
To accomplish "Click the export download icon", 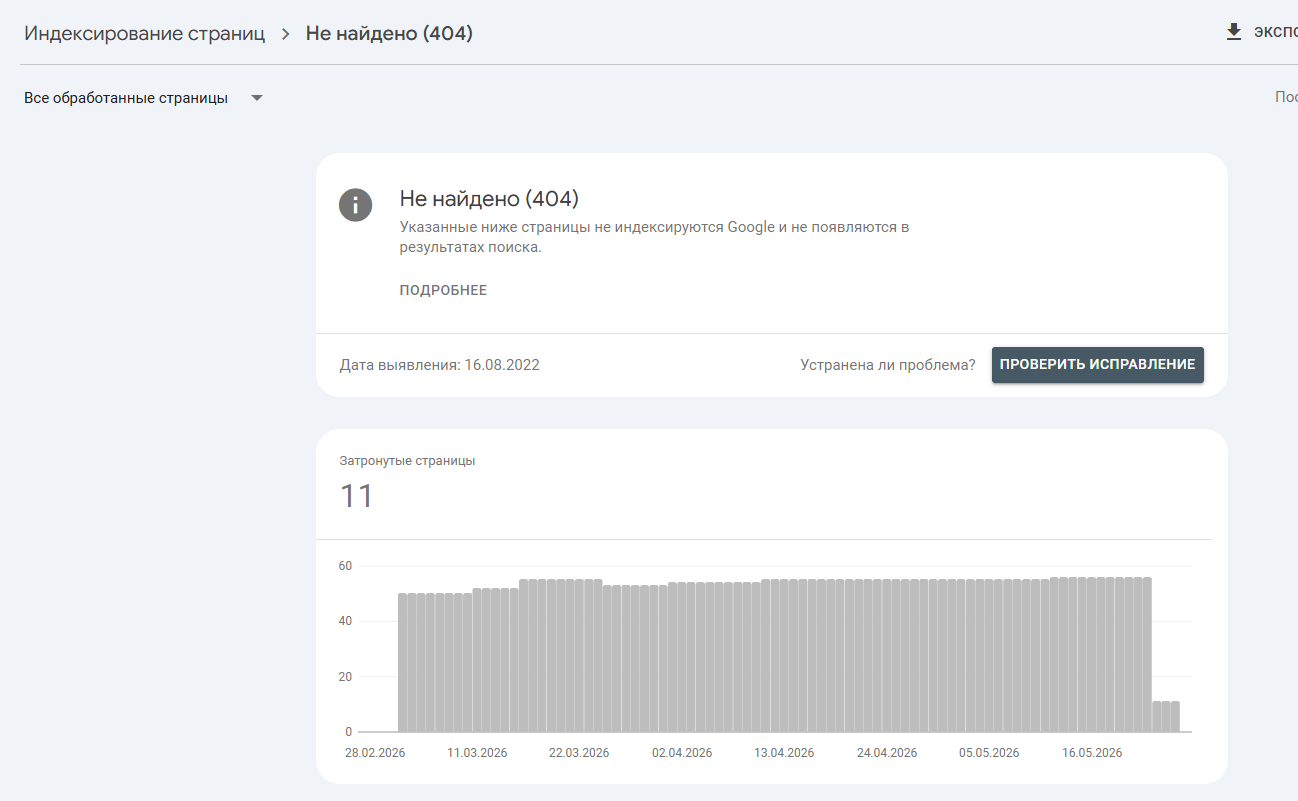I will tap(1233, 32).
